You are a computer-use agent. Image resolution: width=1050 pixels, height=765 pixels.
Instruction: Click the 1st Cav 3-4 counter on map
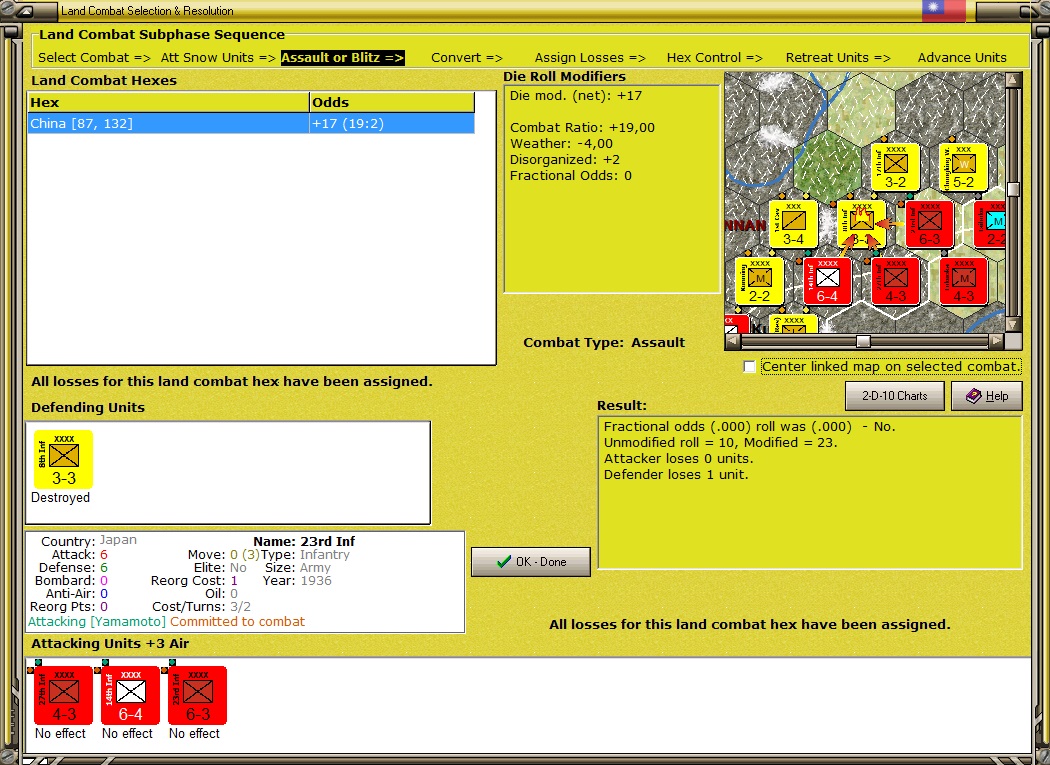click(794, 224)
